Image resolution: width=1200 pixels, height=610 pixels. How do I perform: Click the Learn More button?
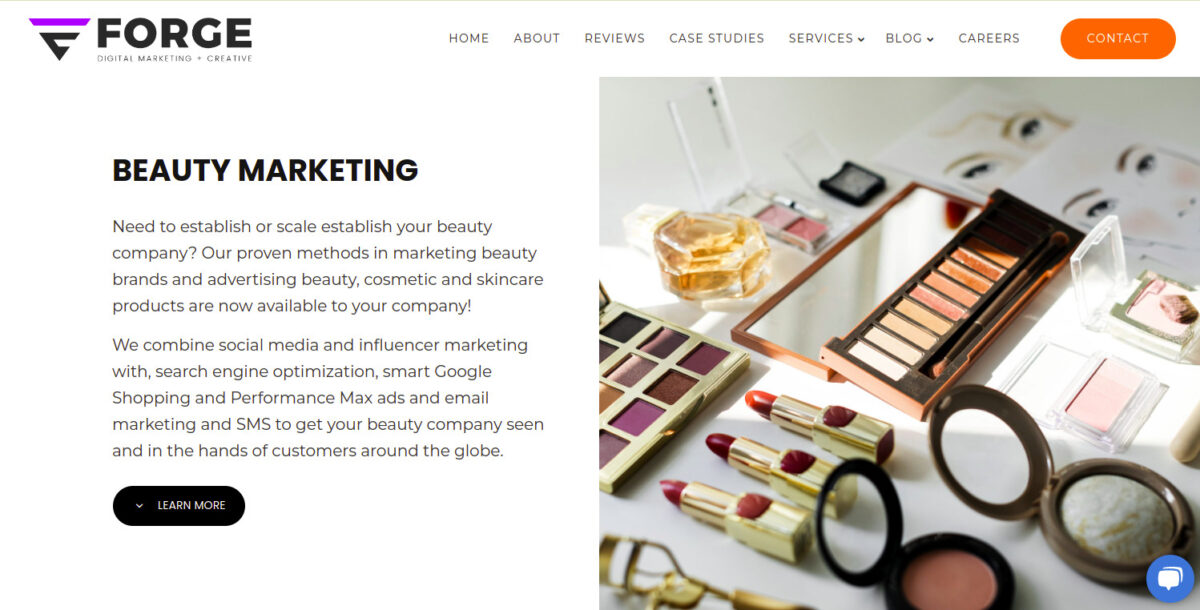tap(179, 506)
